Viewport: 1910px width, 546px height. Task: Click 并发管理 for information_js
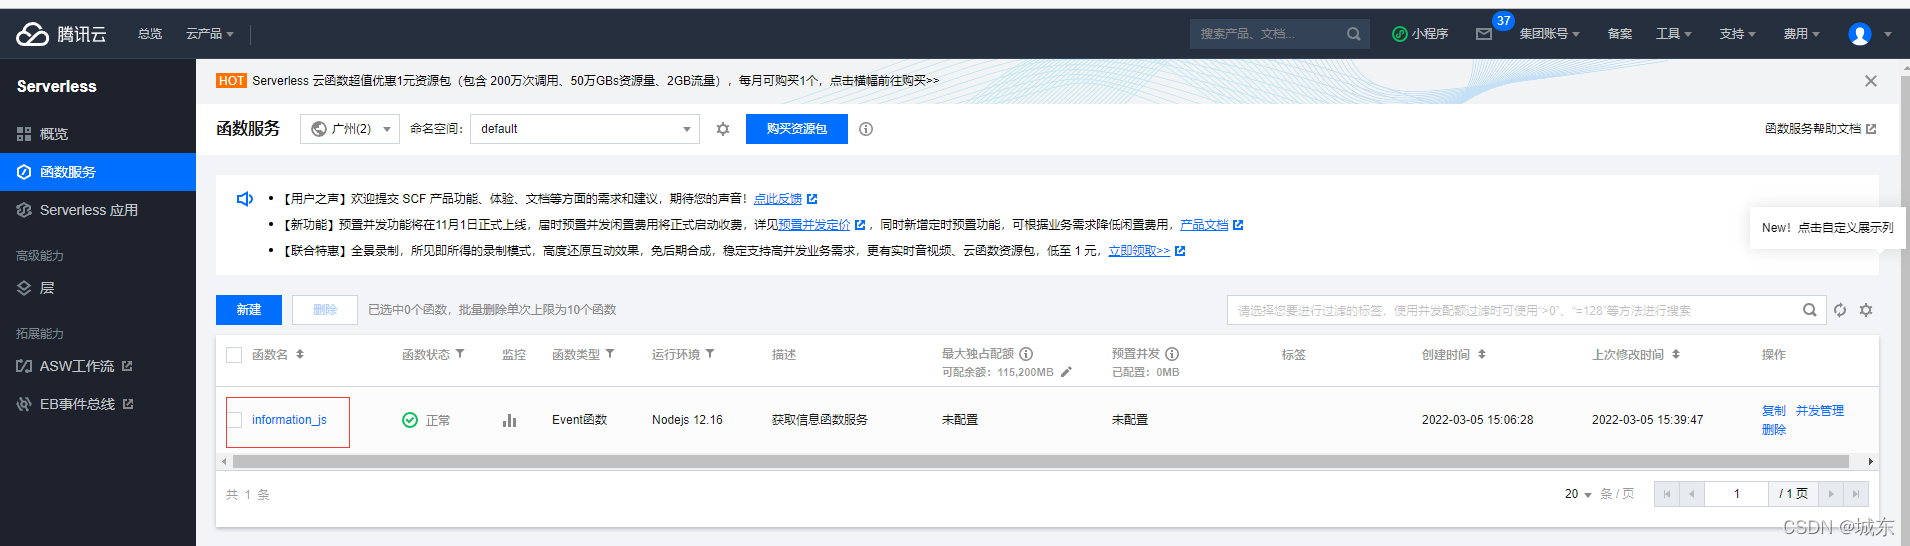pyautogui.click(x=1820, y=411)
